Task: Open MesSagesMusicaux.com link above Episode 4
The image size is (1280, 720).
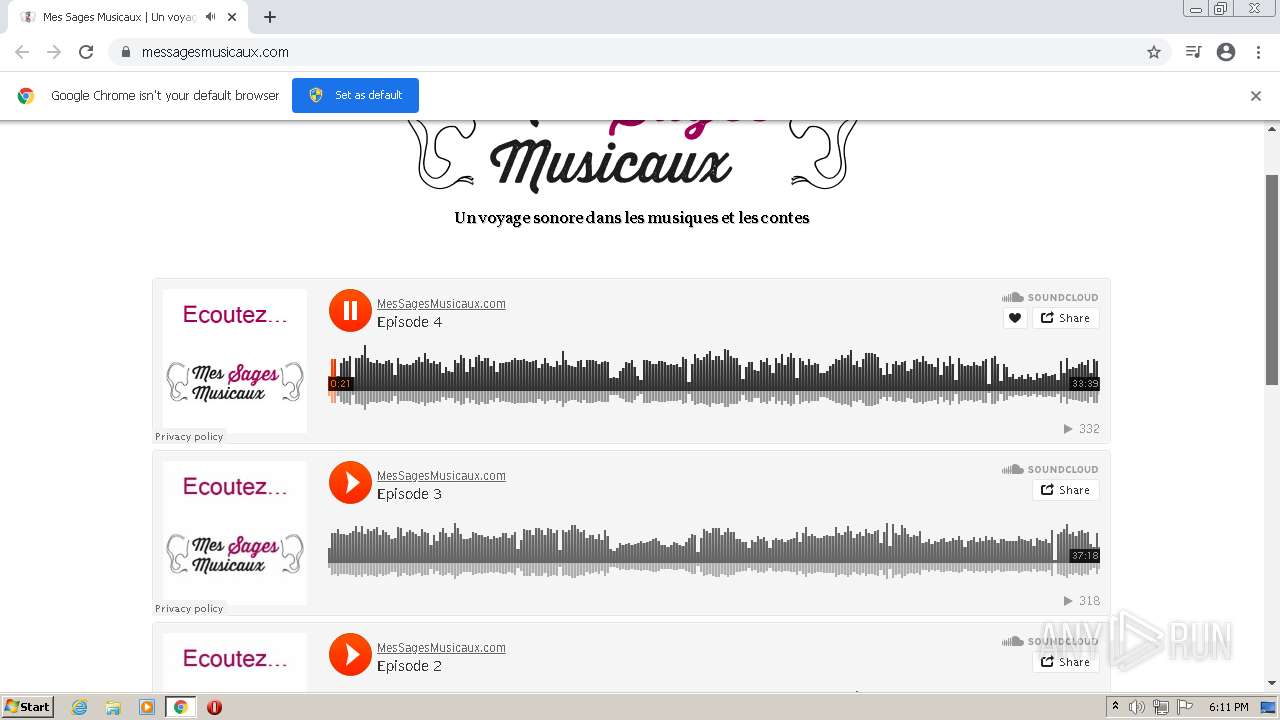Action: 441,304
